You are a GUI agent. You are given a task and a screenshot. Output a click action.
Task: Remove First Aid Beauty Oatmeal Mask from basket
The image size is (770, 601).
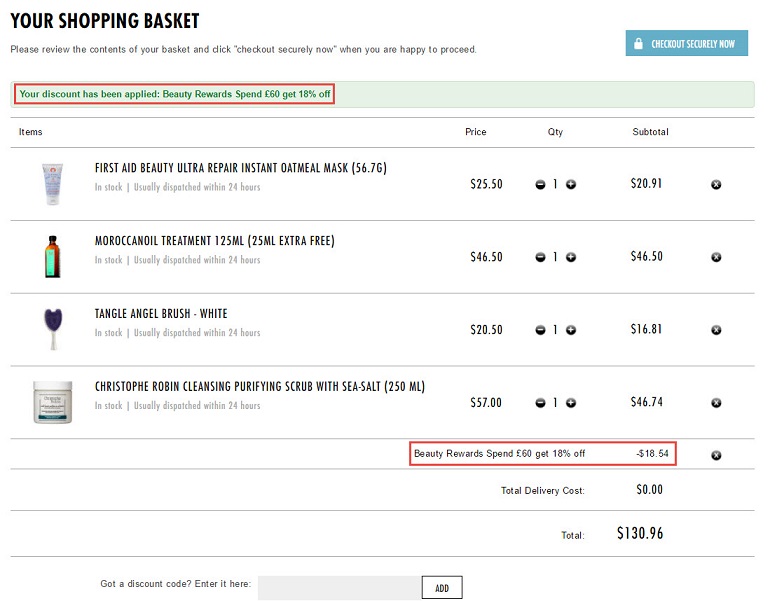coord(716,185)
